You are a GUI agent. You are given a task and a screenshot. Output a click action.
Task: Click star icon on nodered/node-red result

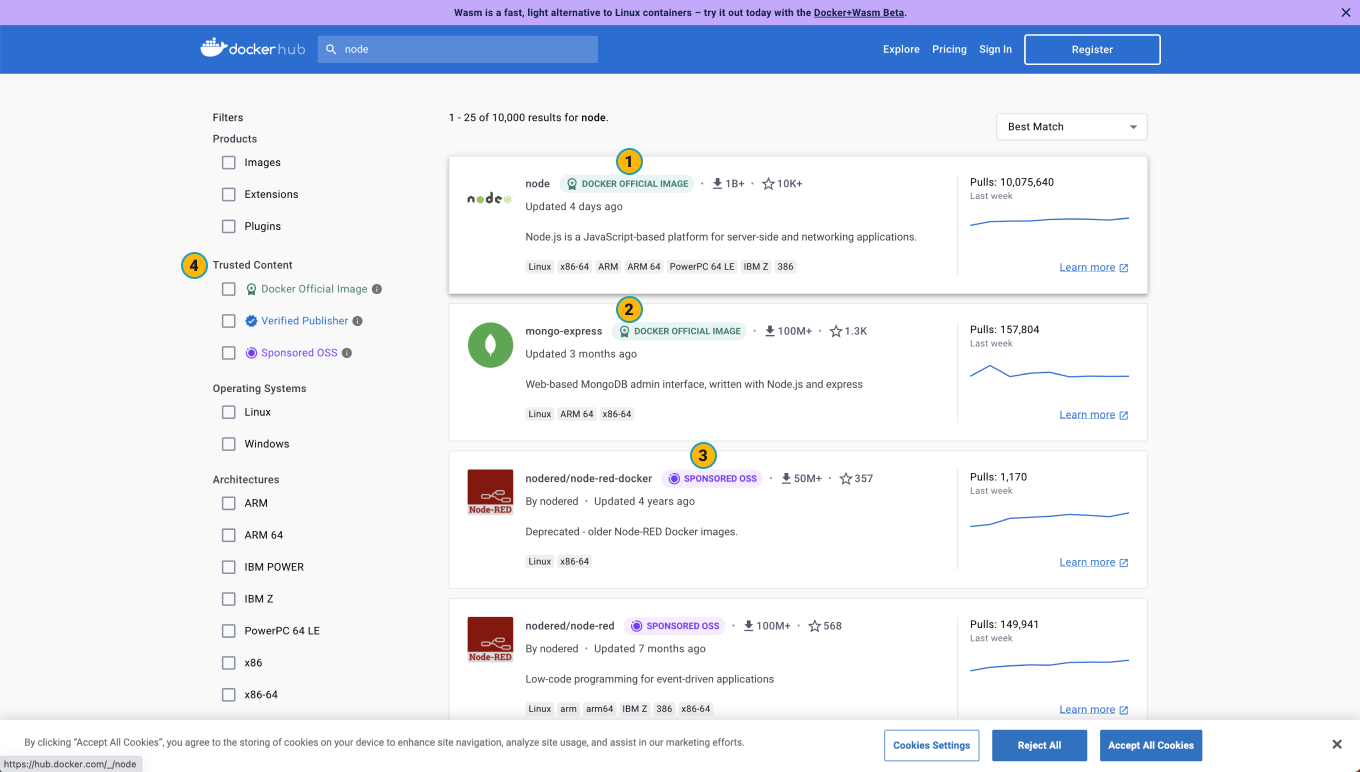(x=814, y=626)
